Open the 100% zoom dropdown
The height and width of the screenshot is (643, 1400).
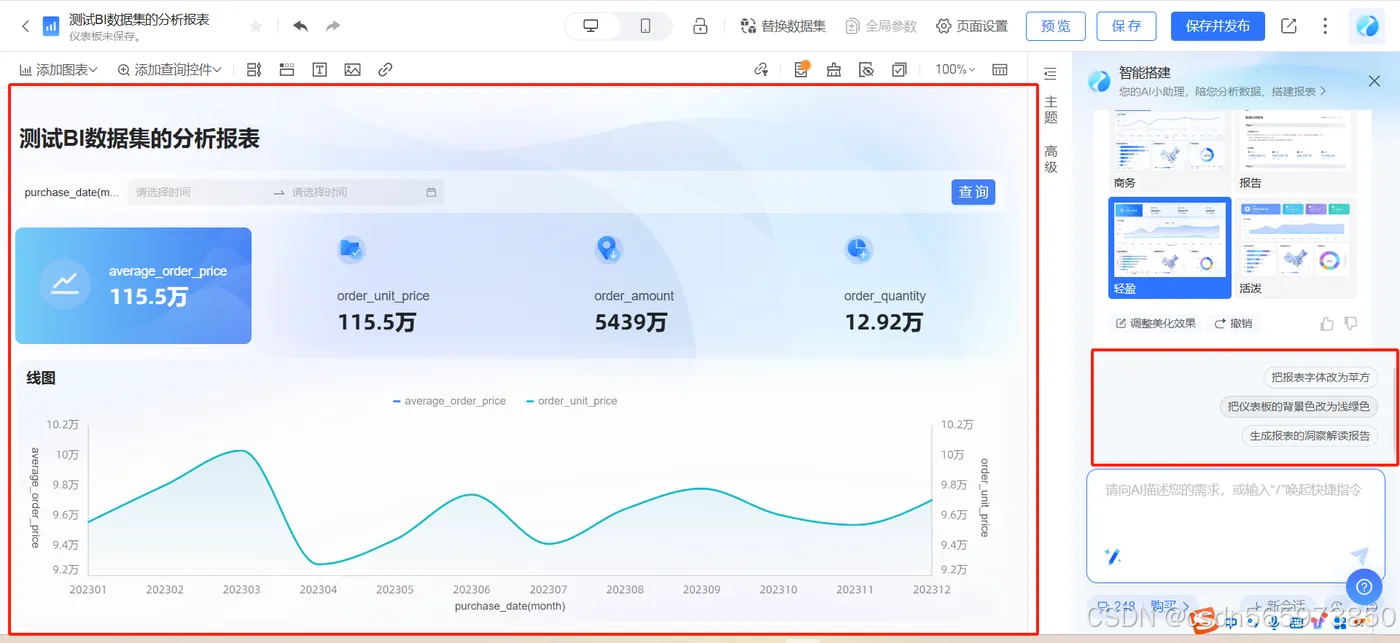click(x=955, y=70)
